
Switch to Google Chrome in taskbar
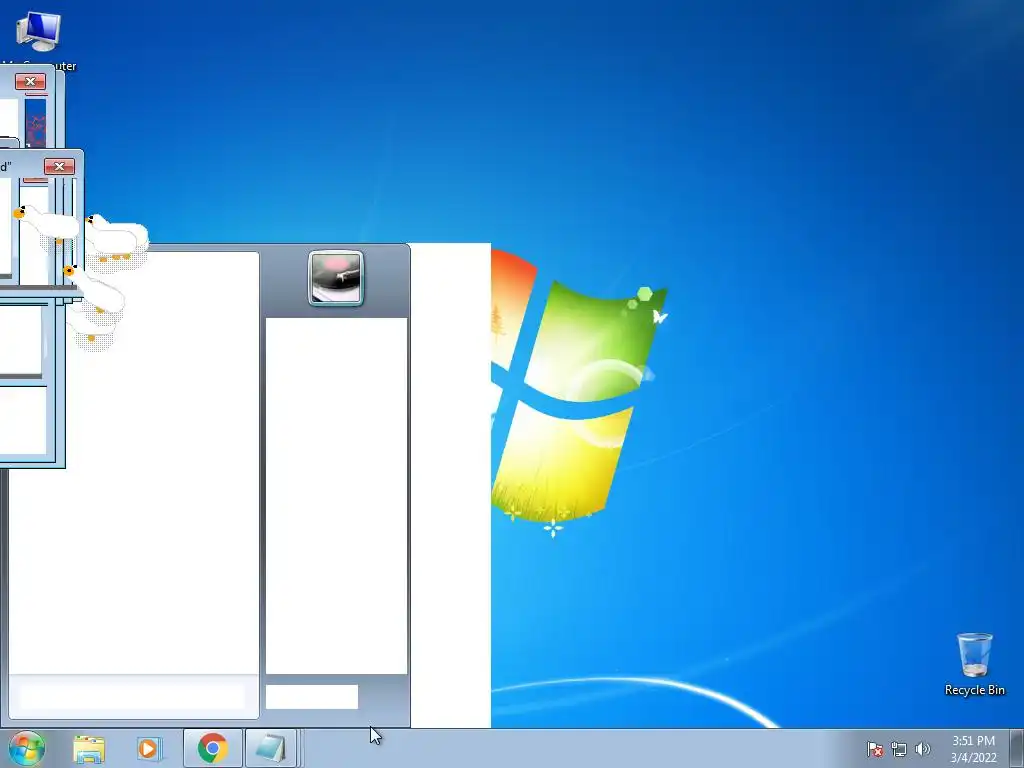pos(212,748)
